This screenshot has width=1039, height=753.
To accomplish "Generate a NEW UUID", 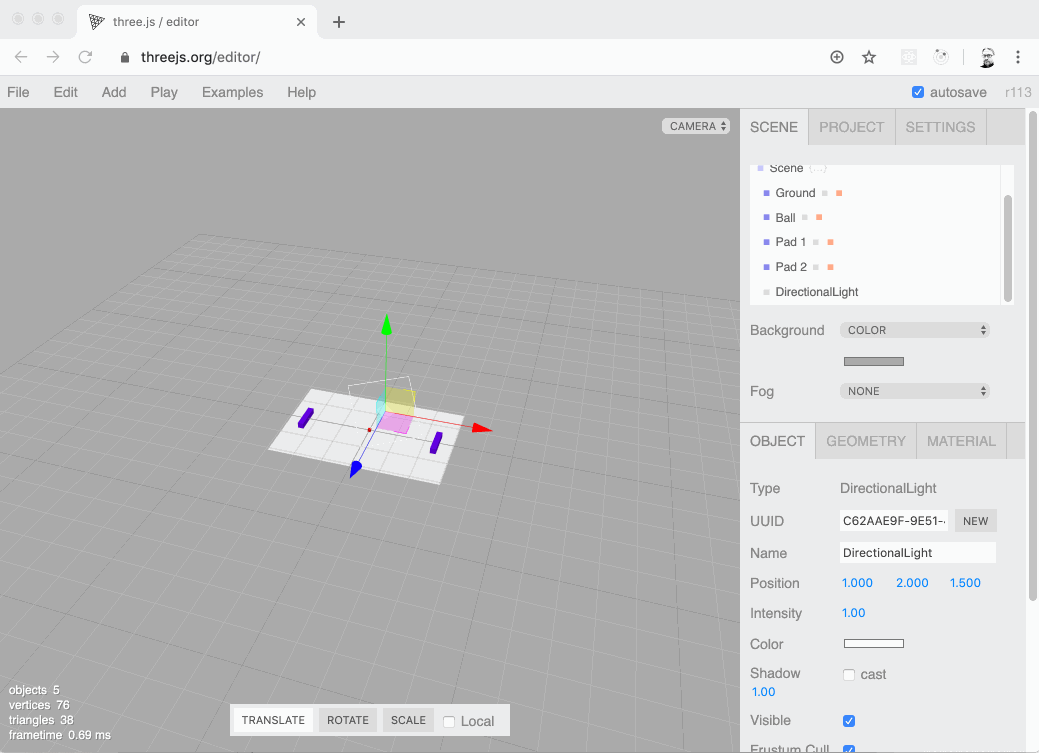I will 975,521.
